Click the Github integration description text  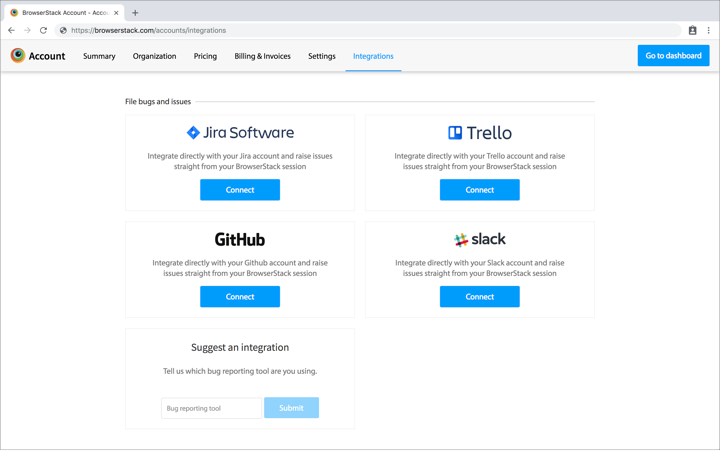[x=240, y=268]
